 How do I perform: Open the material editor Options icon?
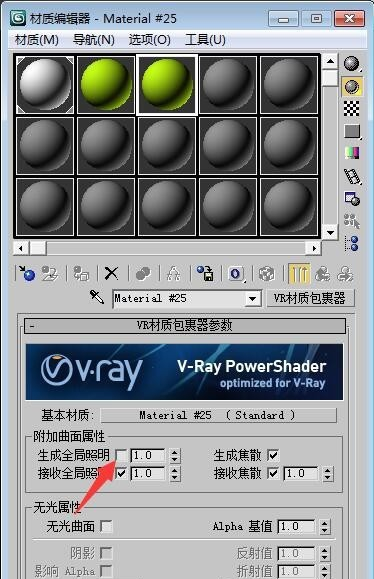point(352,199)
